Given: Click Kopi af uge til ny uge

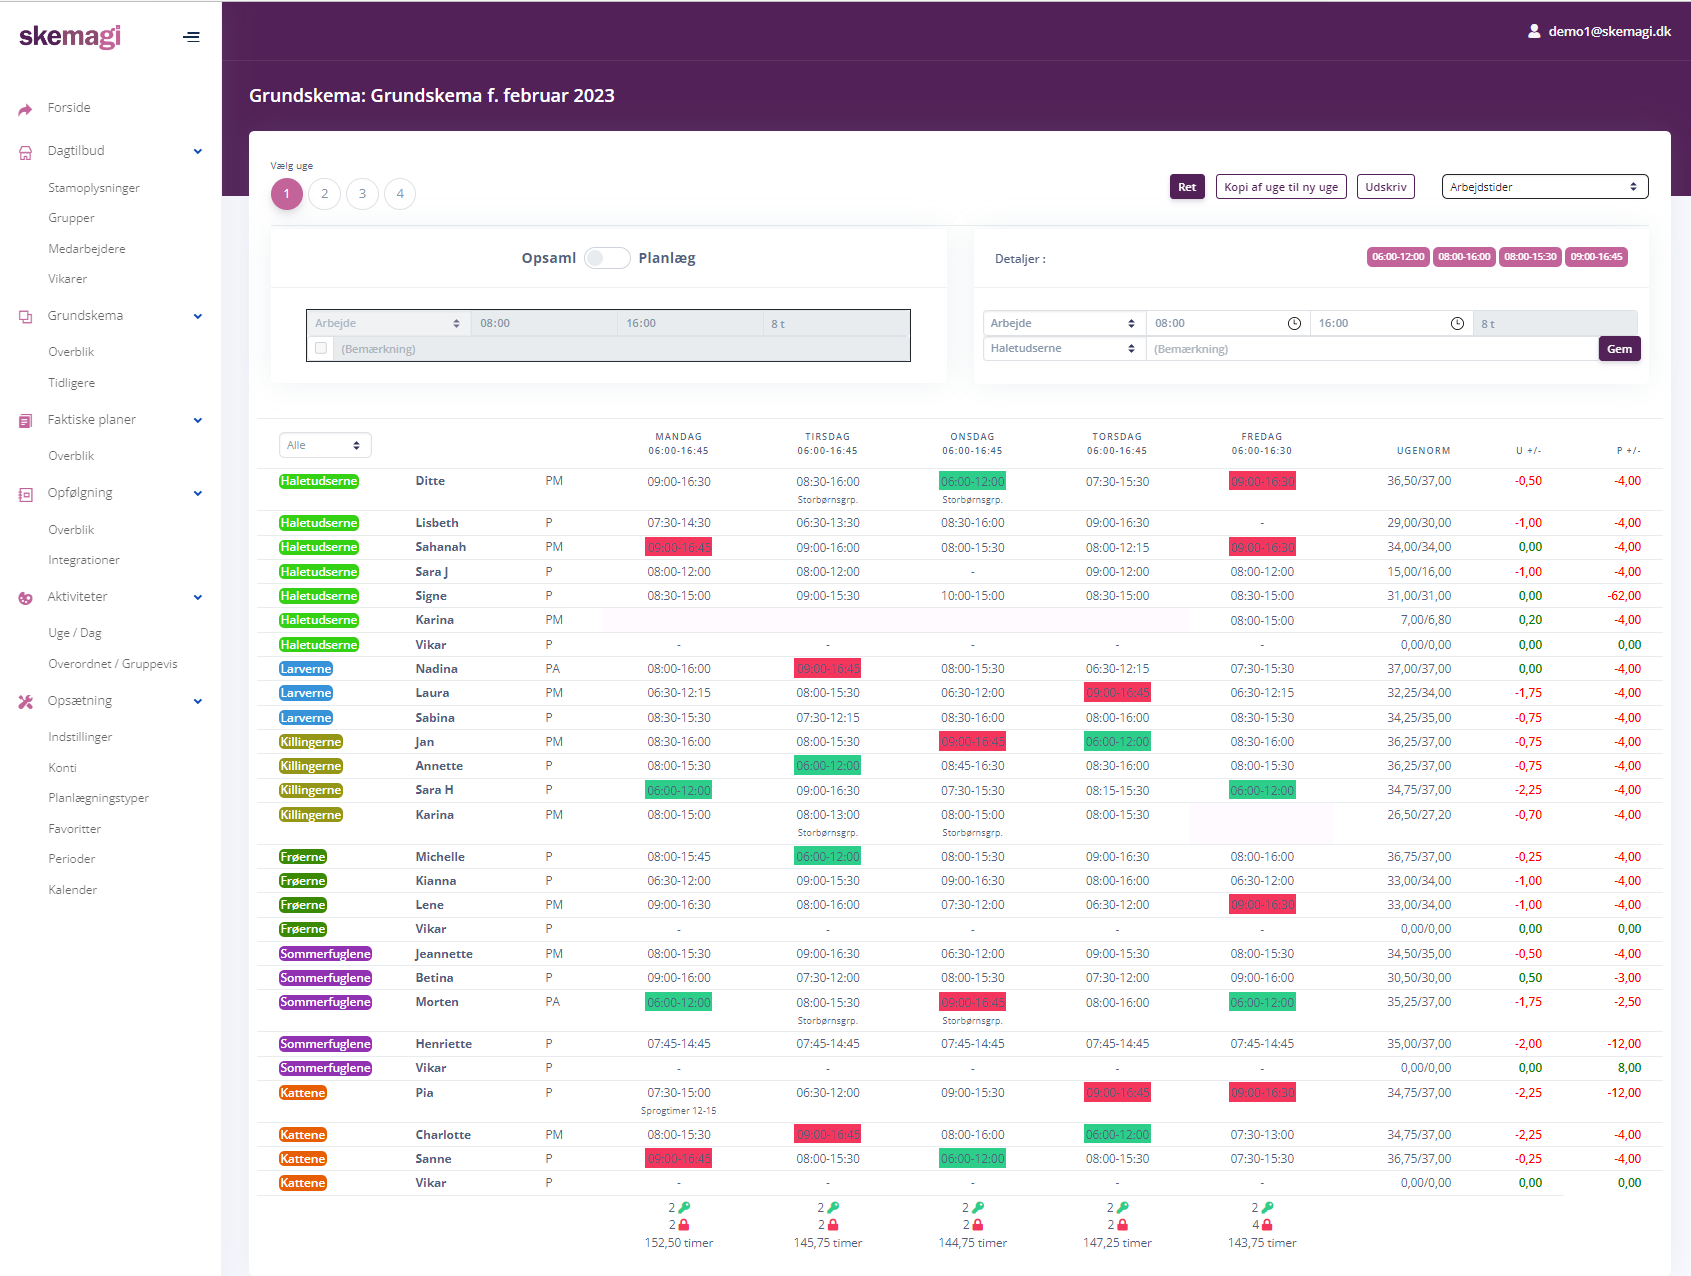Looking at the screenshot, I should [x=1281, y=187].
